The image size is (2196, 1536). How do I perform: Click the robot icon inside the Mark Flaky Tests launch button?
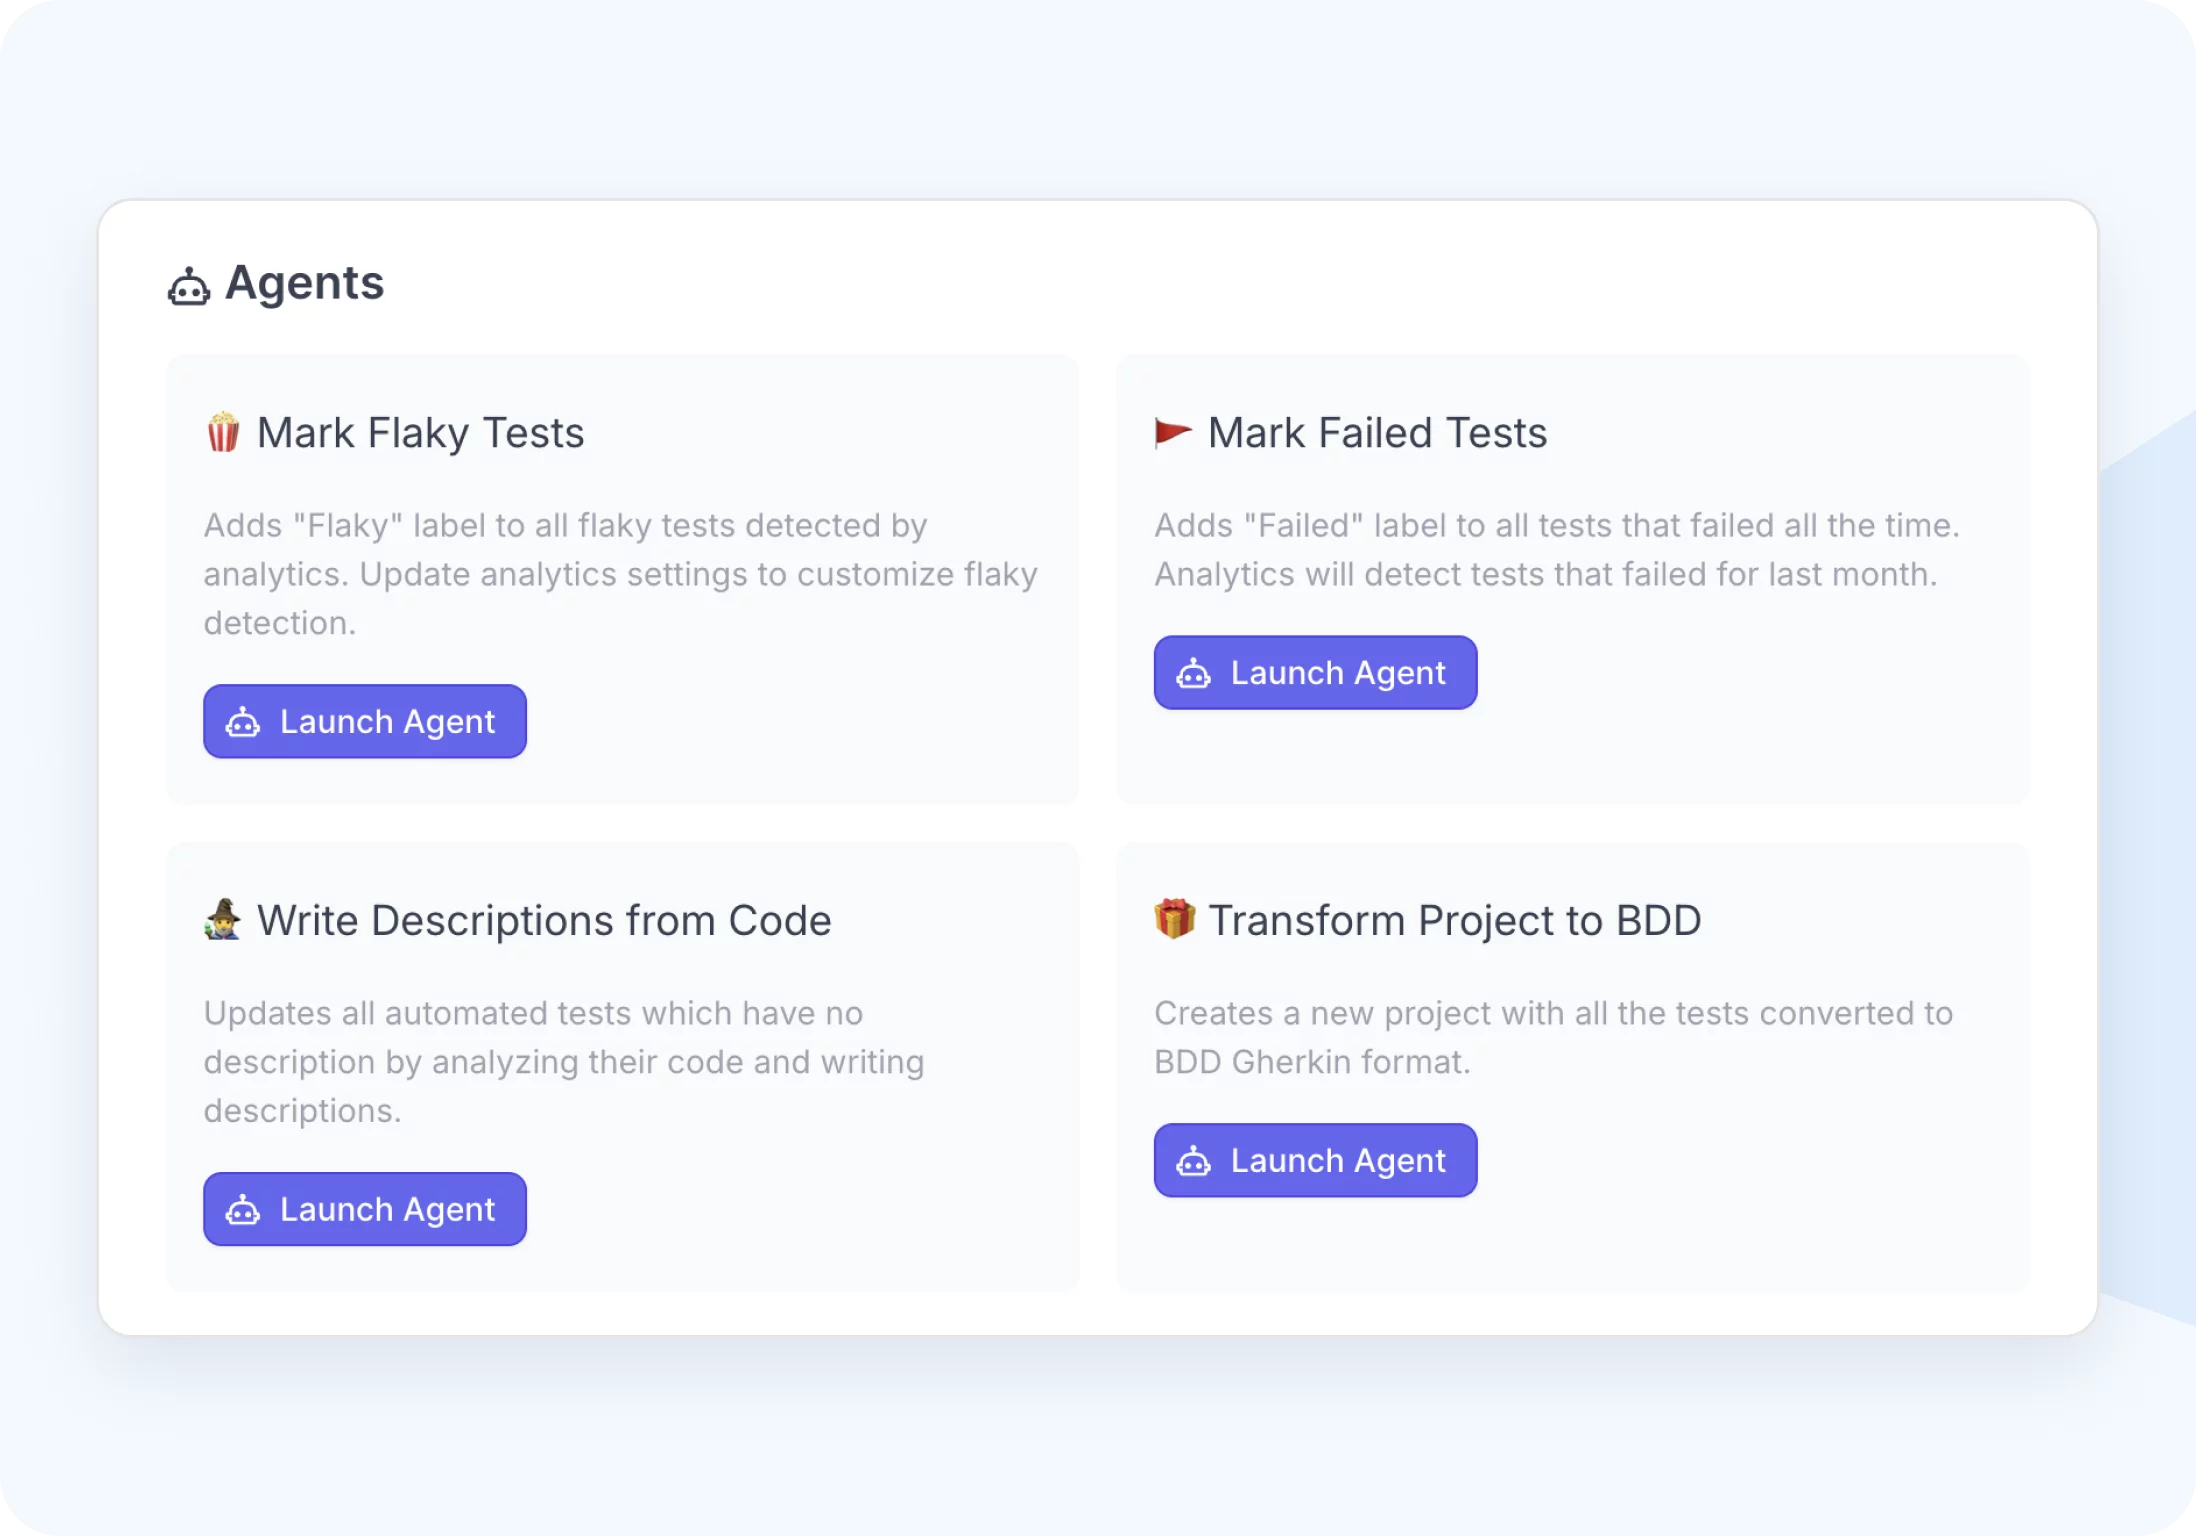(243, 722)
